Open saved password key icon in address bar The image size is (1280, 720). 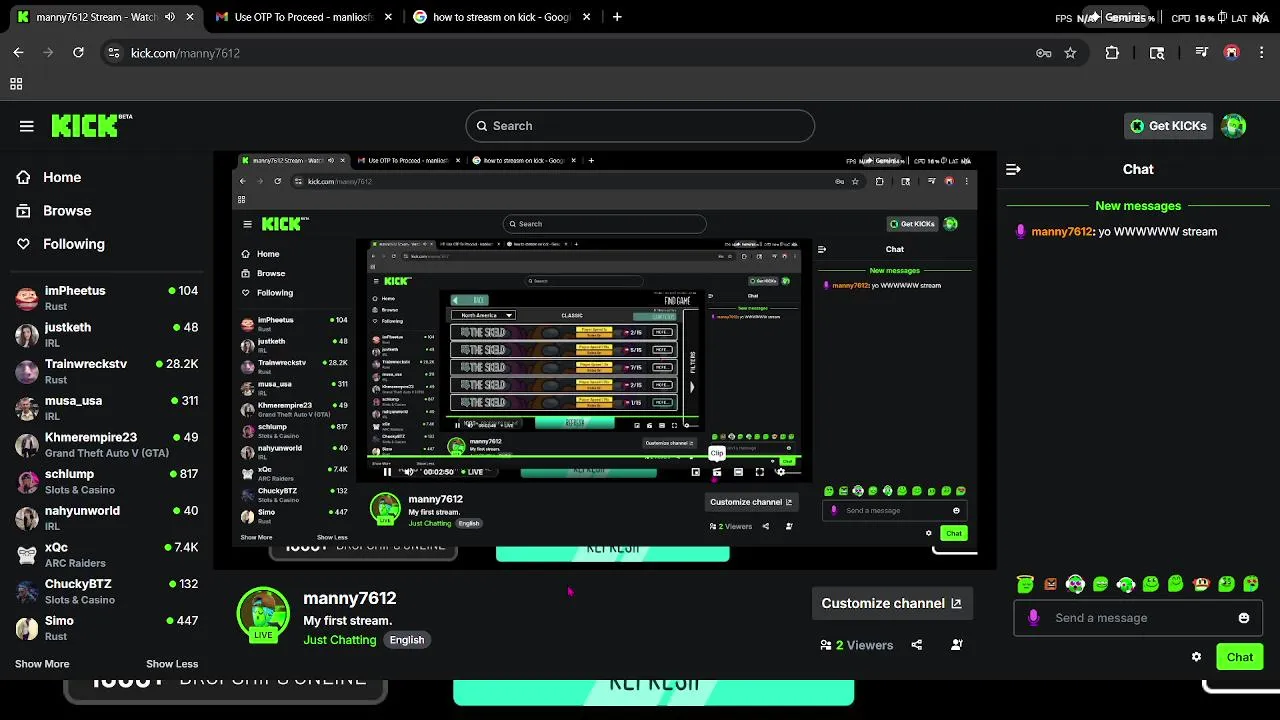pos(1044,53)
